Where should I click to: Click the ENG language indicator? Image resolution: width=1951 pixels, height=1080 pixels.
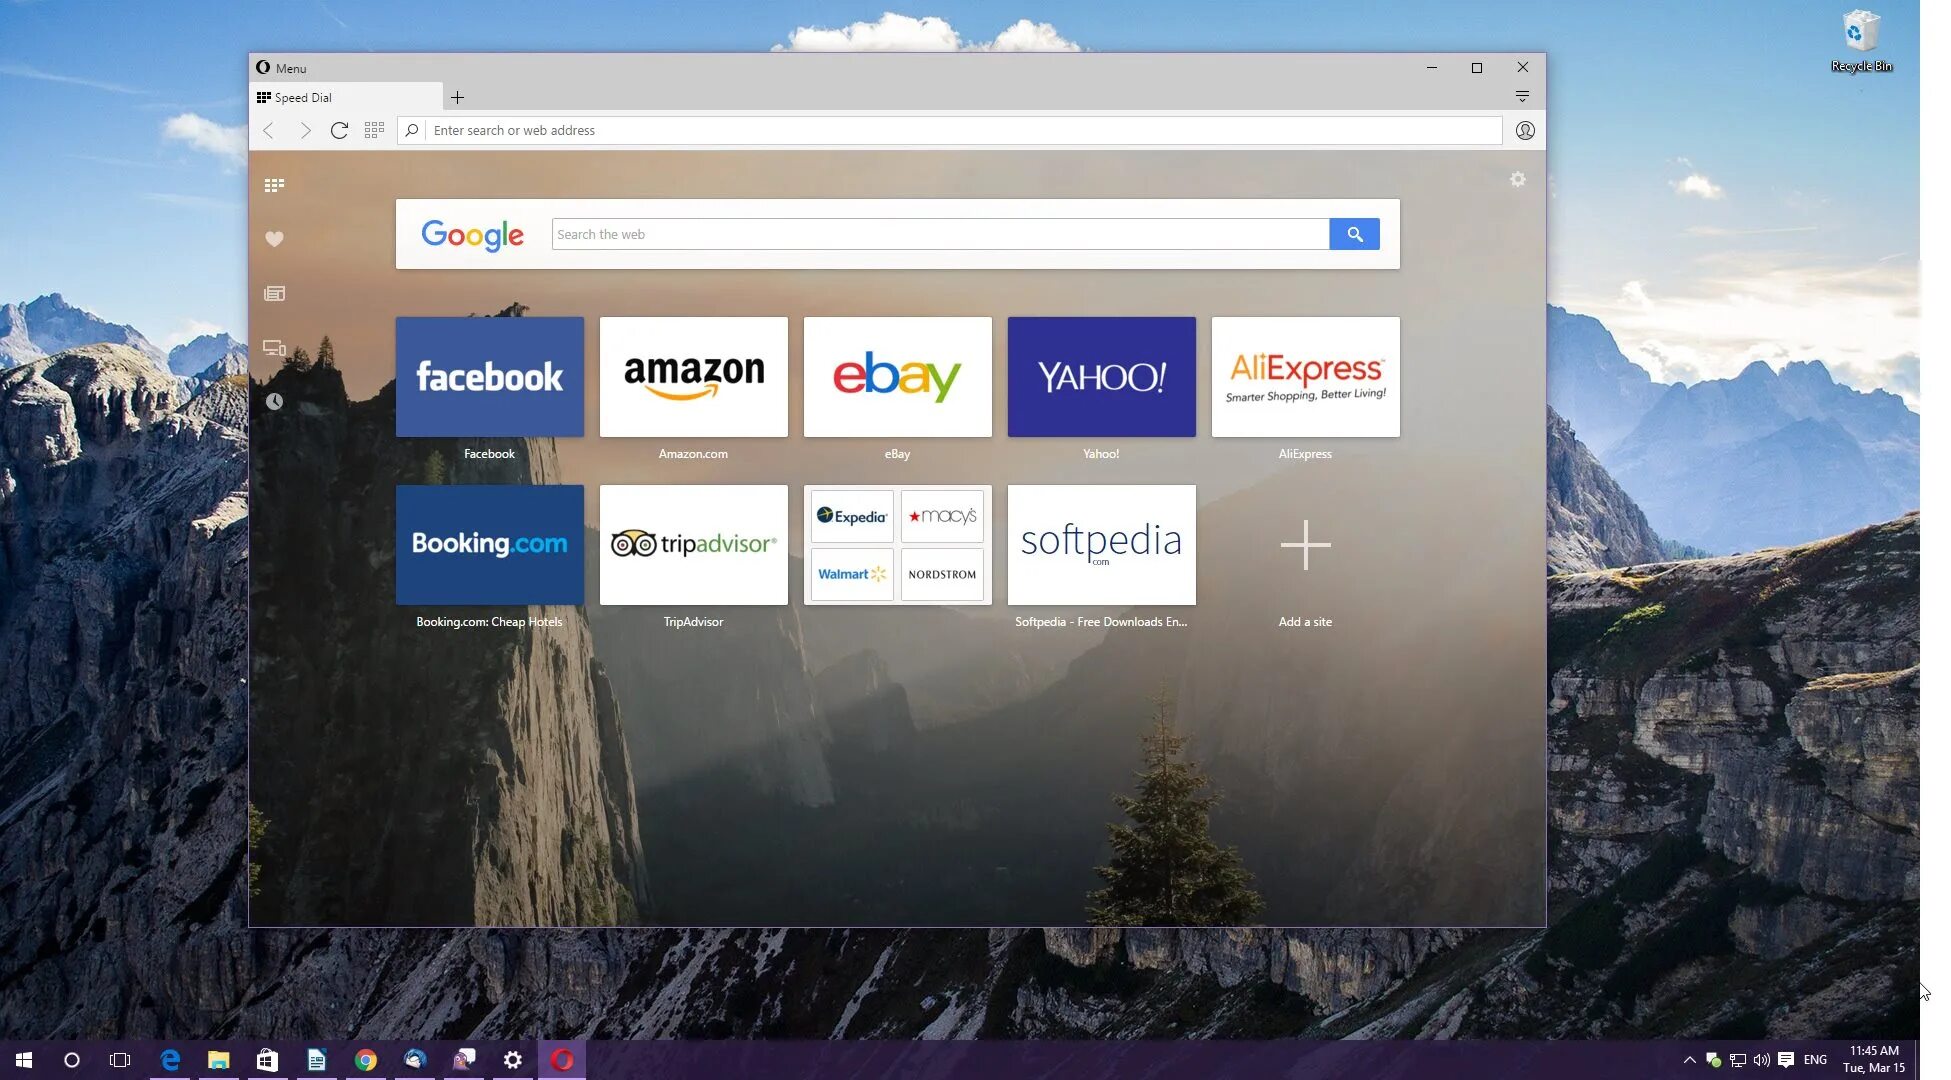(x=1816, y=1060)
